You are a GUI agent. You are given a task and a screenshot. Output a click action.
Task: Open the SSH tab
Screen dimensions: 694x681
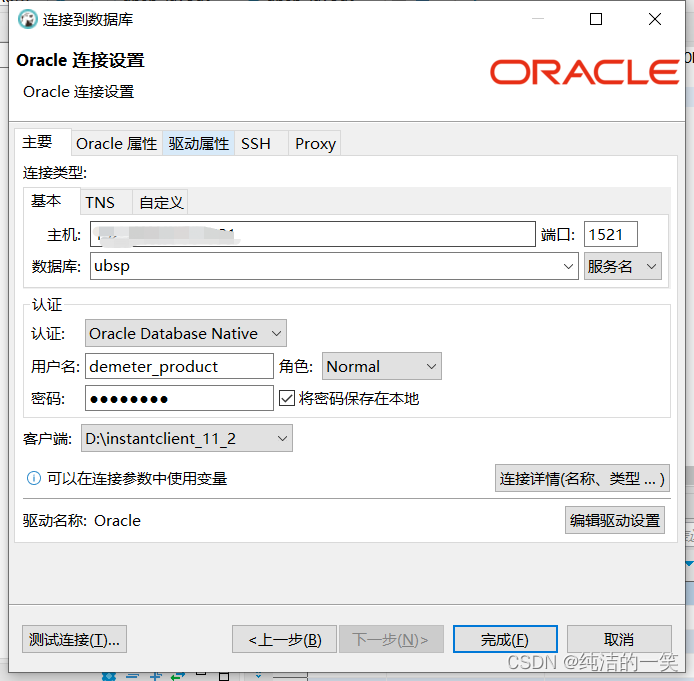pos(261,144)
